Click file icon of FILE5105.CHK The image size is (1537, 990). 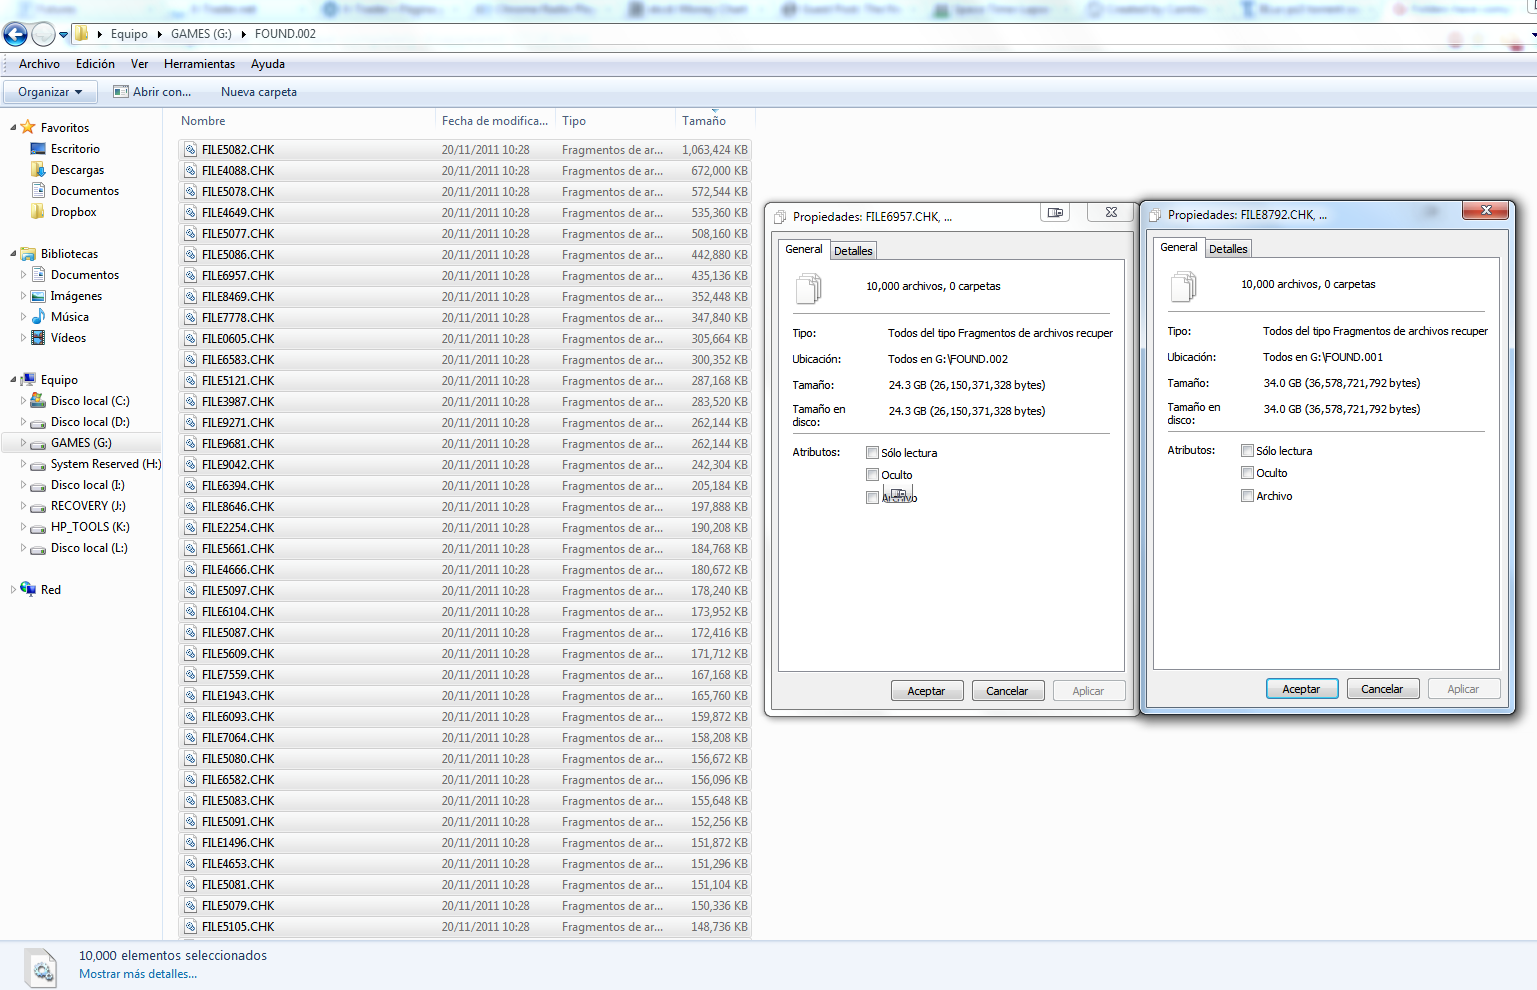coord(190,926)
